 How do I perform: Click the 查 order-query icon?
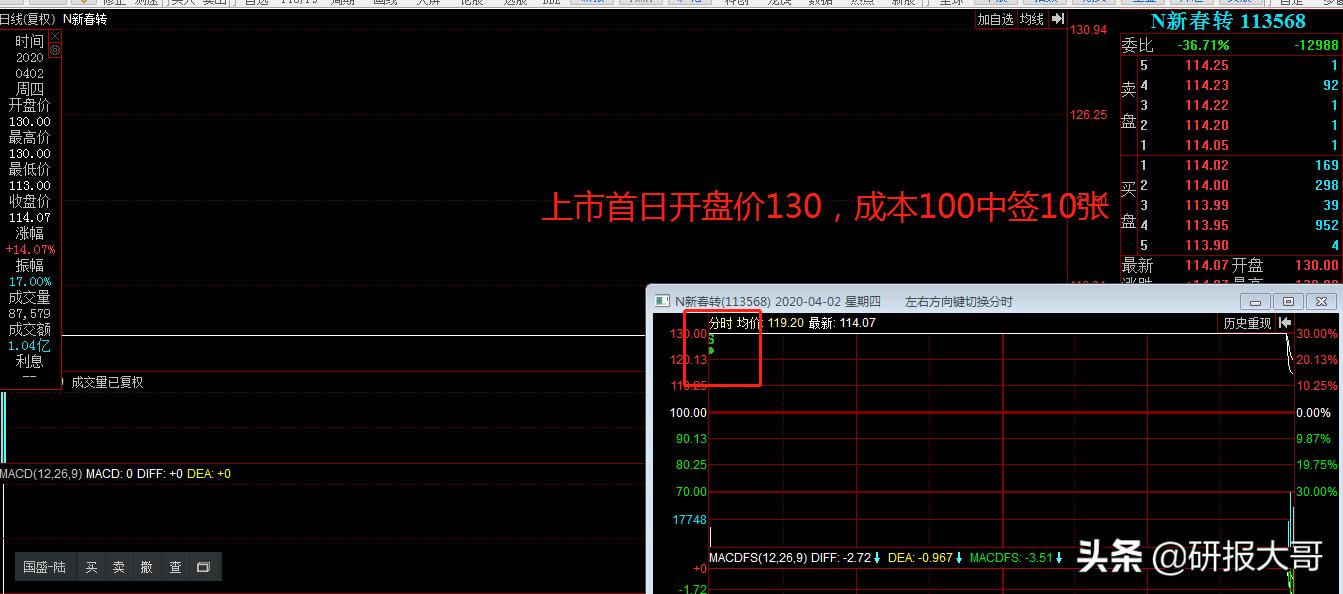(177, 566)
